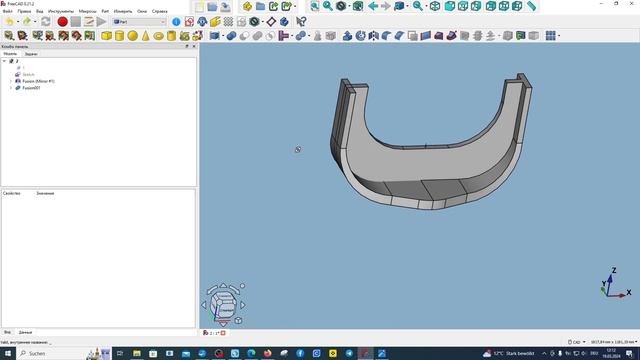Click the Extrude tool icon
640x360 pixels.
pos(347,36)
